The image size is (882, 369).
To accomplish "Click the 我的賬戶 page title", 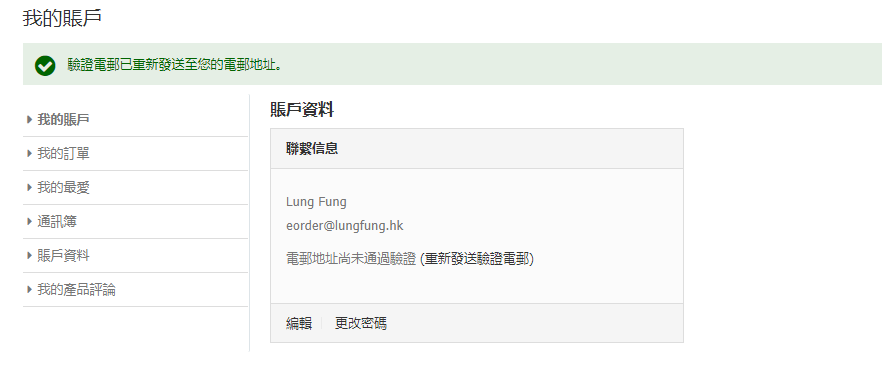I will [62, 18].
